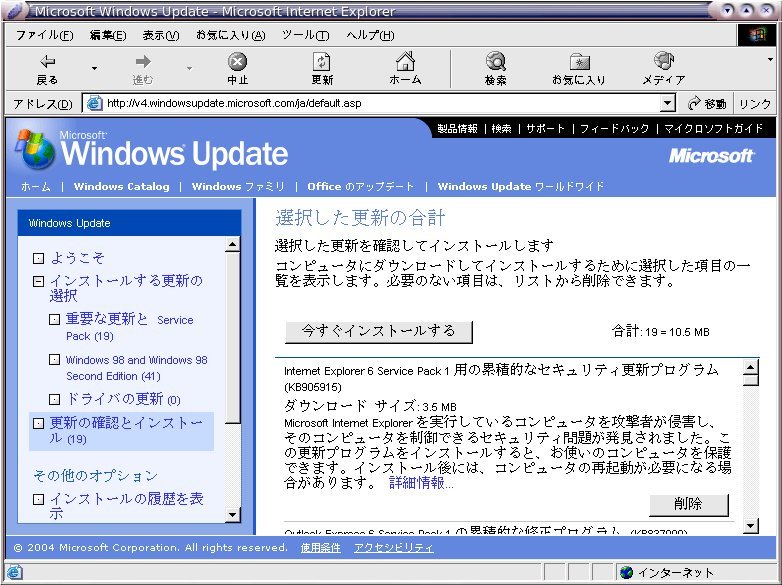
Task: Open インストールの履歴を表示 link
Action: tap(126, 506)
